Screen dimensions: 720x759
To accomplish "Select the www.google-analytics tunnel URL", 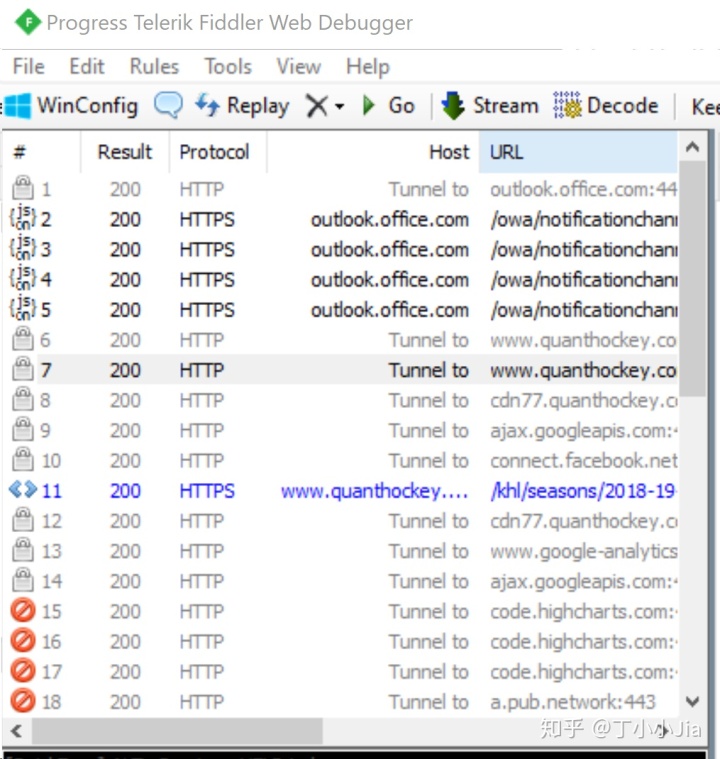I will [583, 551].
